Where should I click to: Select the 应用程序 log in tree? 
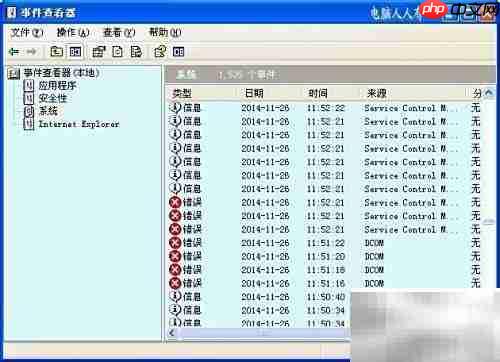(57, 85)
